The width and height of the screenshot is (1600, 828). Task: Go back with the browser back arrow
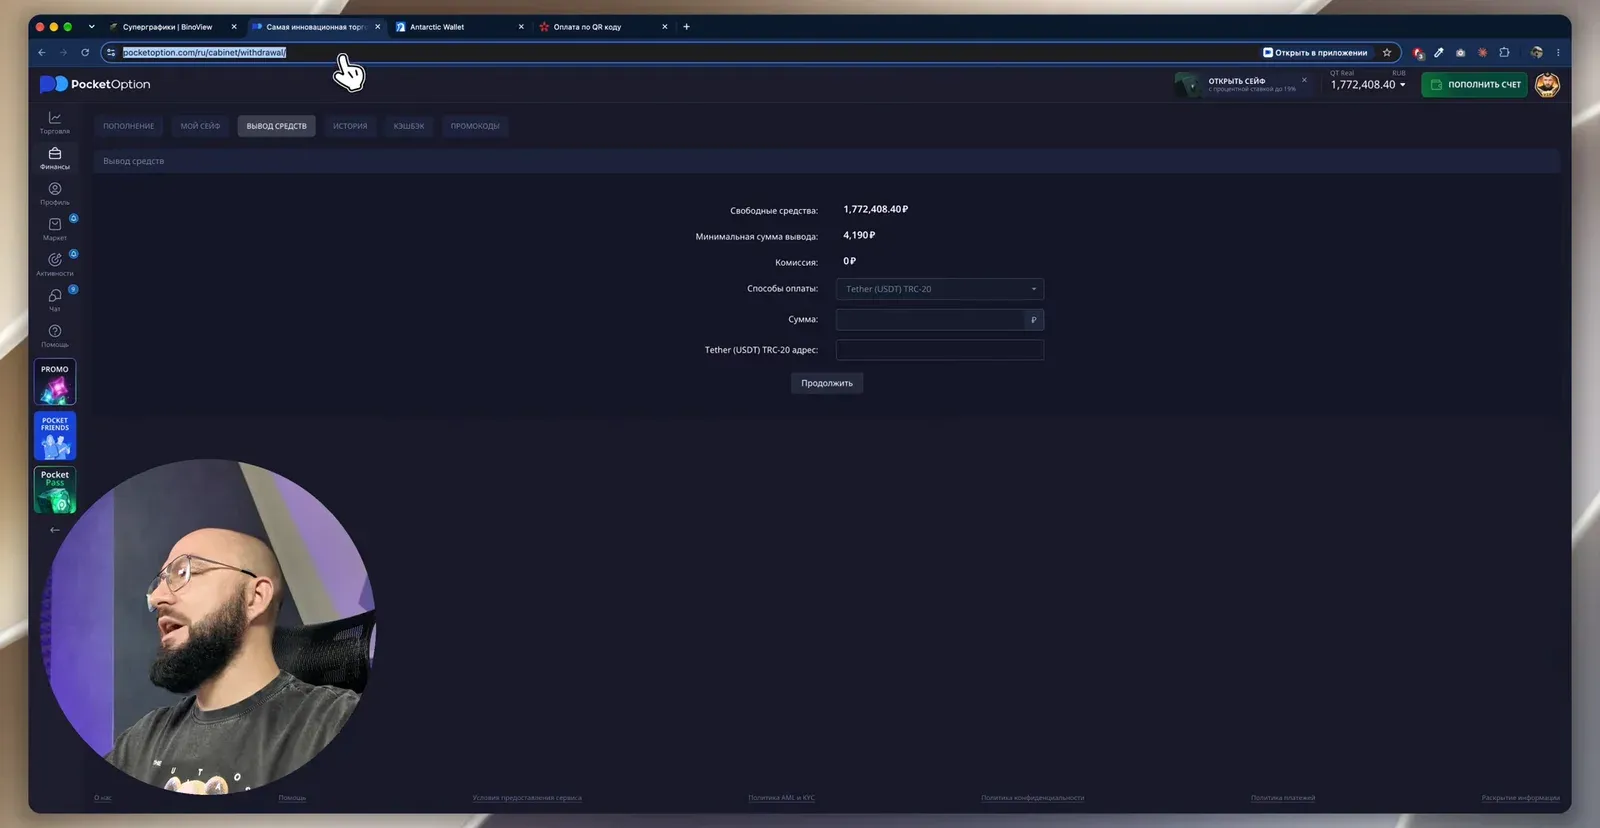[42, 53]
